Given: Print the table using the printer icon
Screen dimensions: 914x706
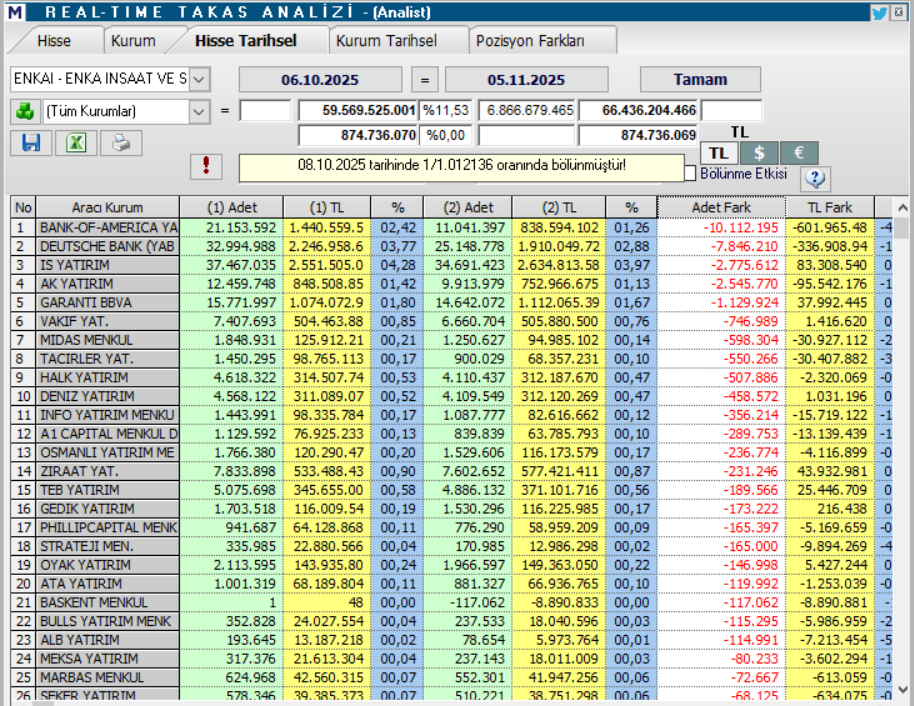Looking at the screenshot, I should coord(121,143).
